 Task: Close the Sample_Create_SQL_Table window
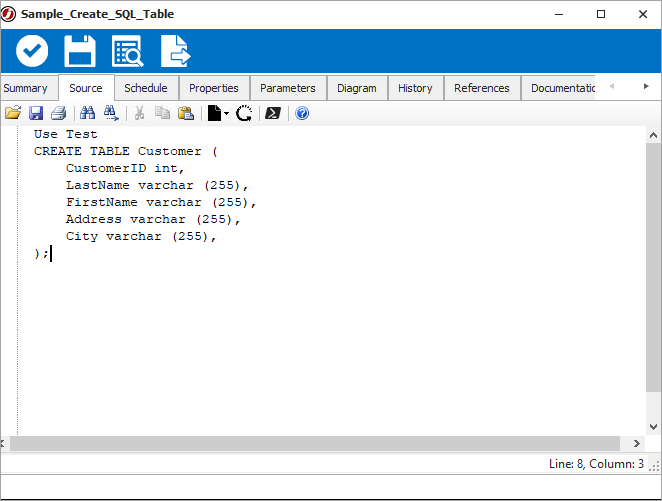tap(643, 14)
